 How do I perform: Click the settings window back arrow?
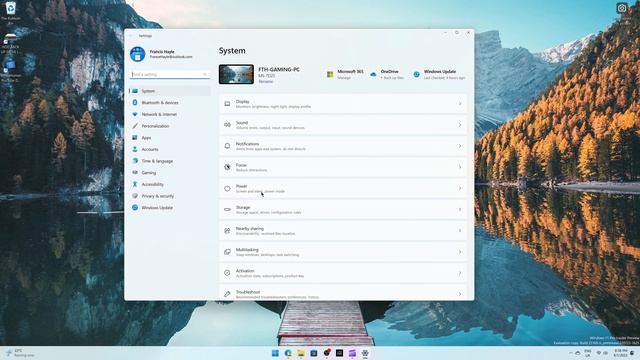(131, 36)
